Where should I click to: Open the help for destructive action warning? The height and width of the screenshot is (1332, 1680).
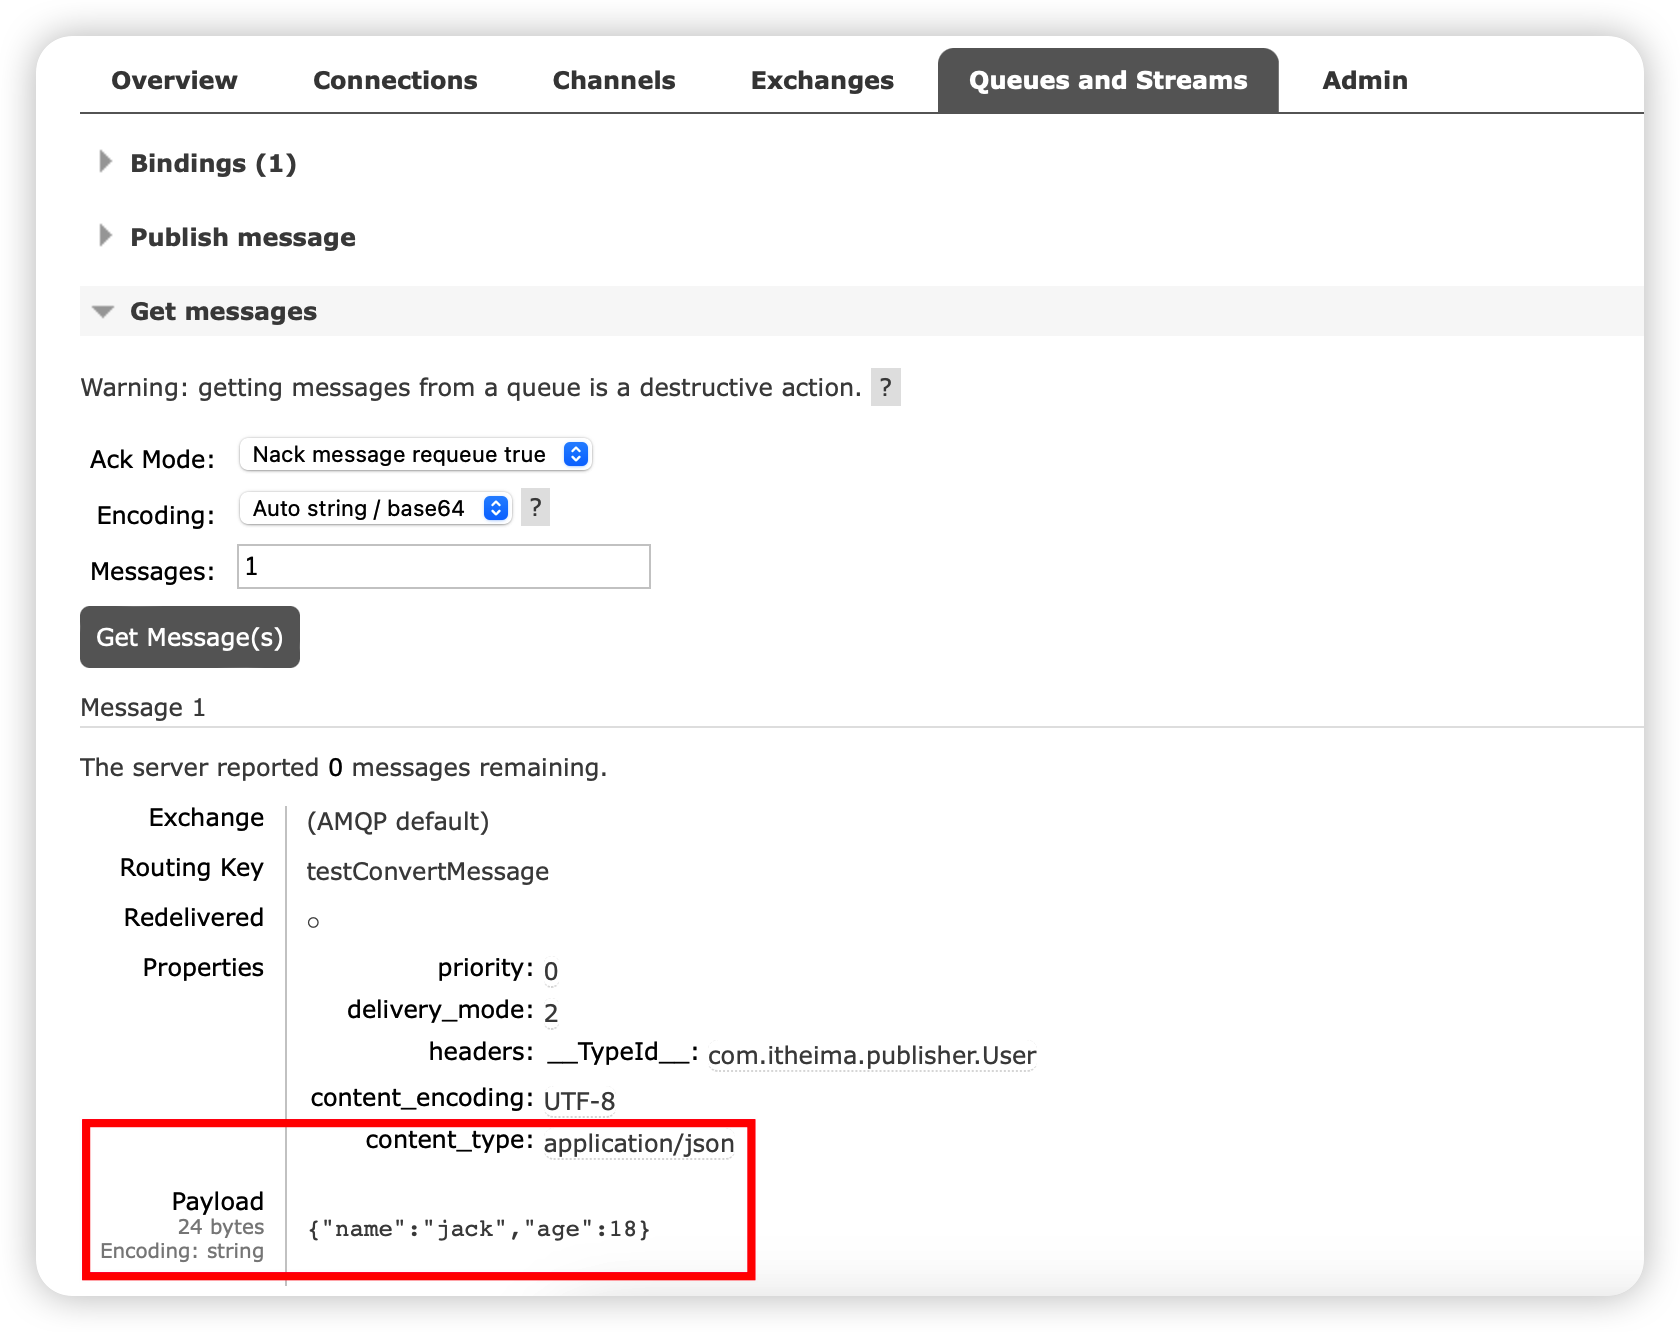pos(884,387)
